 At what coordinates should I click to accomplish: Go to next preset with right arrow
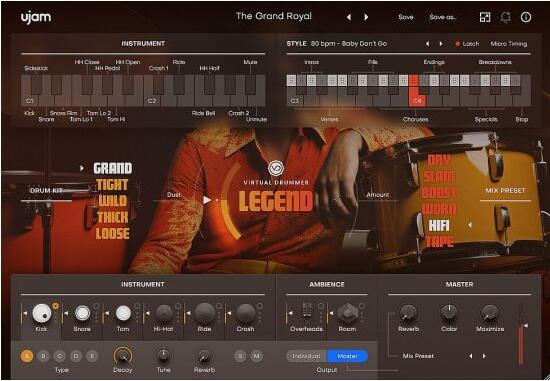tap(366, 17)
